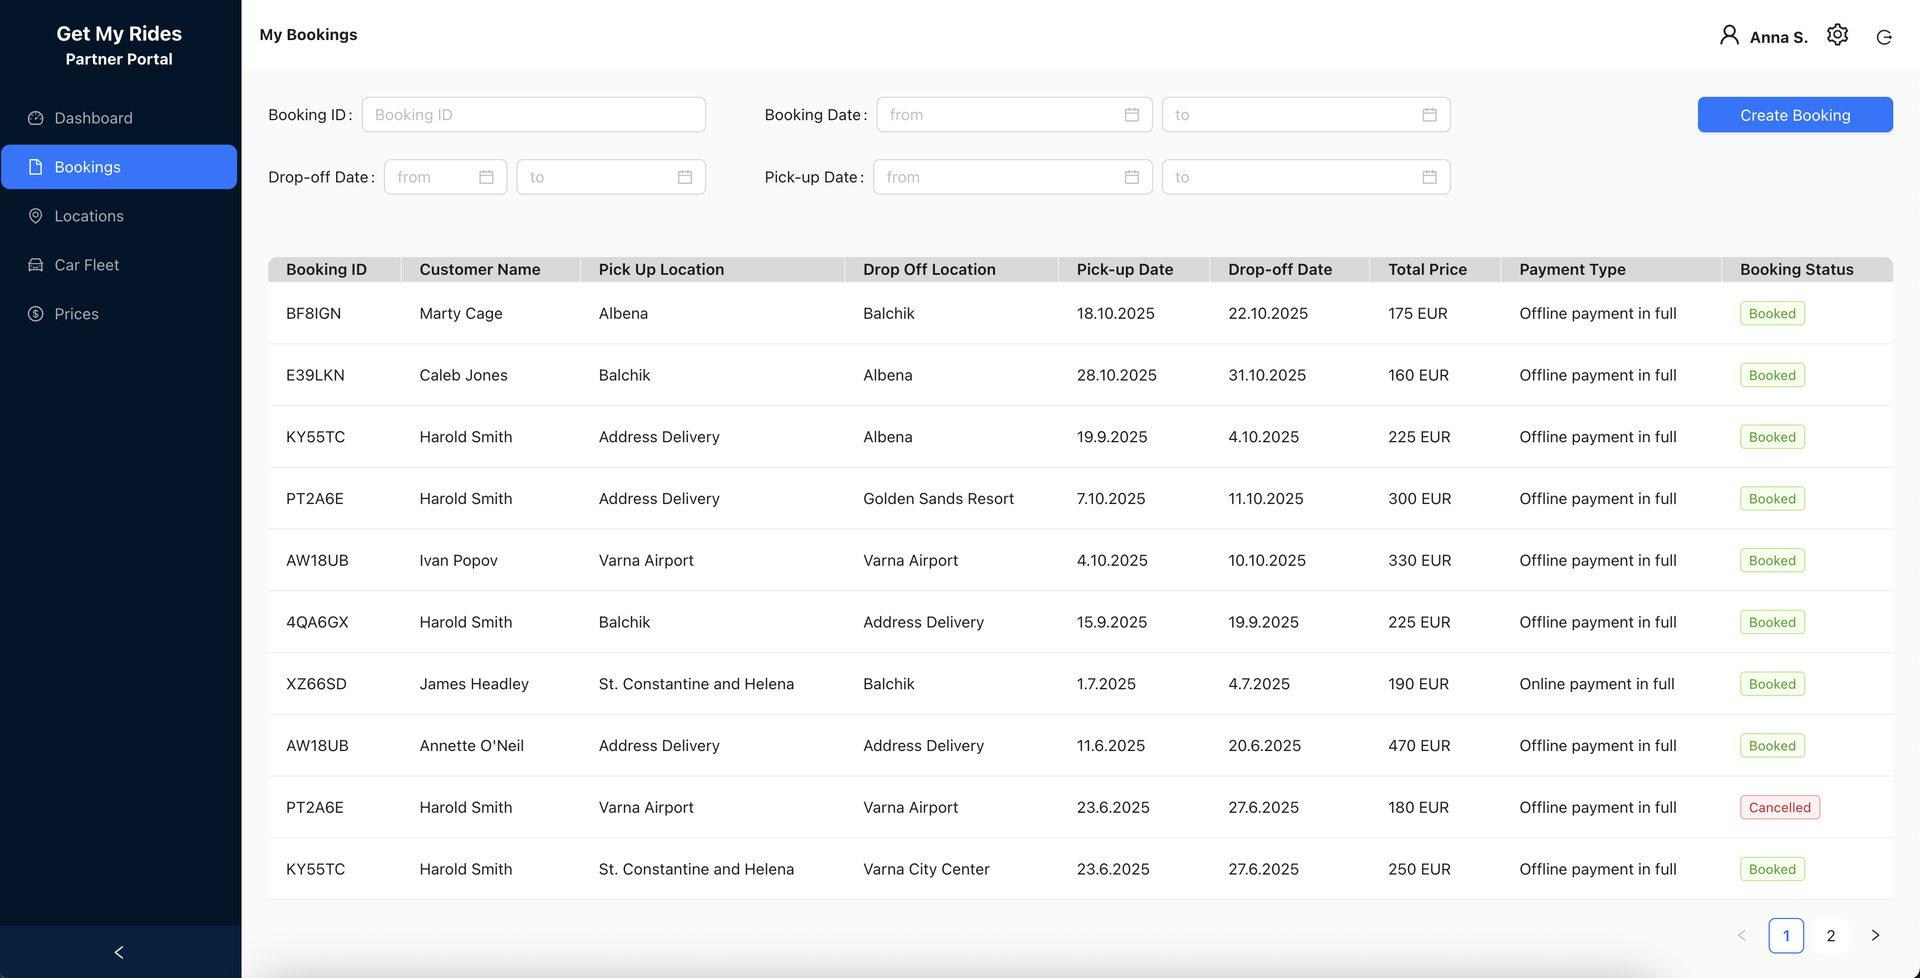Click Booking Date from field
The width and height of the screenshot is (1920, 978).
(1014, 115)
